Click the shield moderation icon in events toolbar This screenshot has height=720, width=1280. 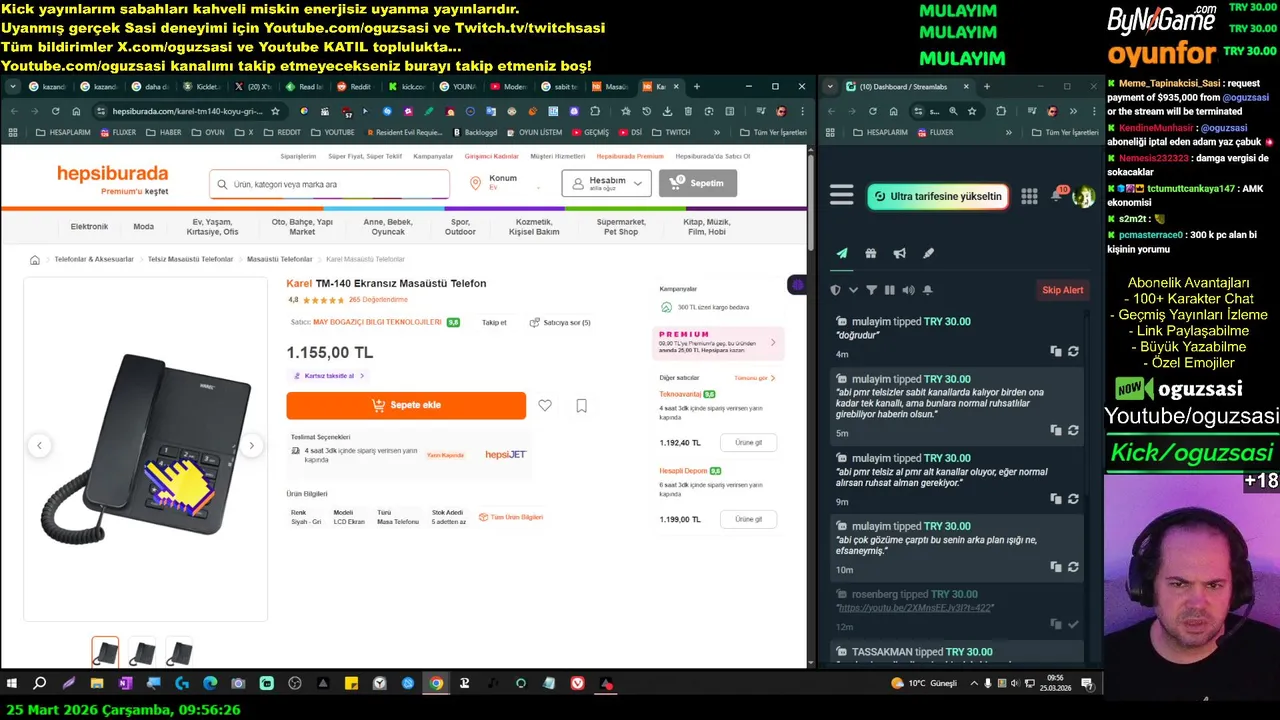[836, 290]
